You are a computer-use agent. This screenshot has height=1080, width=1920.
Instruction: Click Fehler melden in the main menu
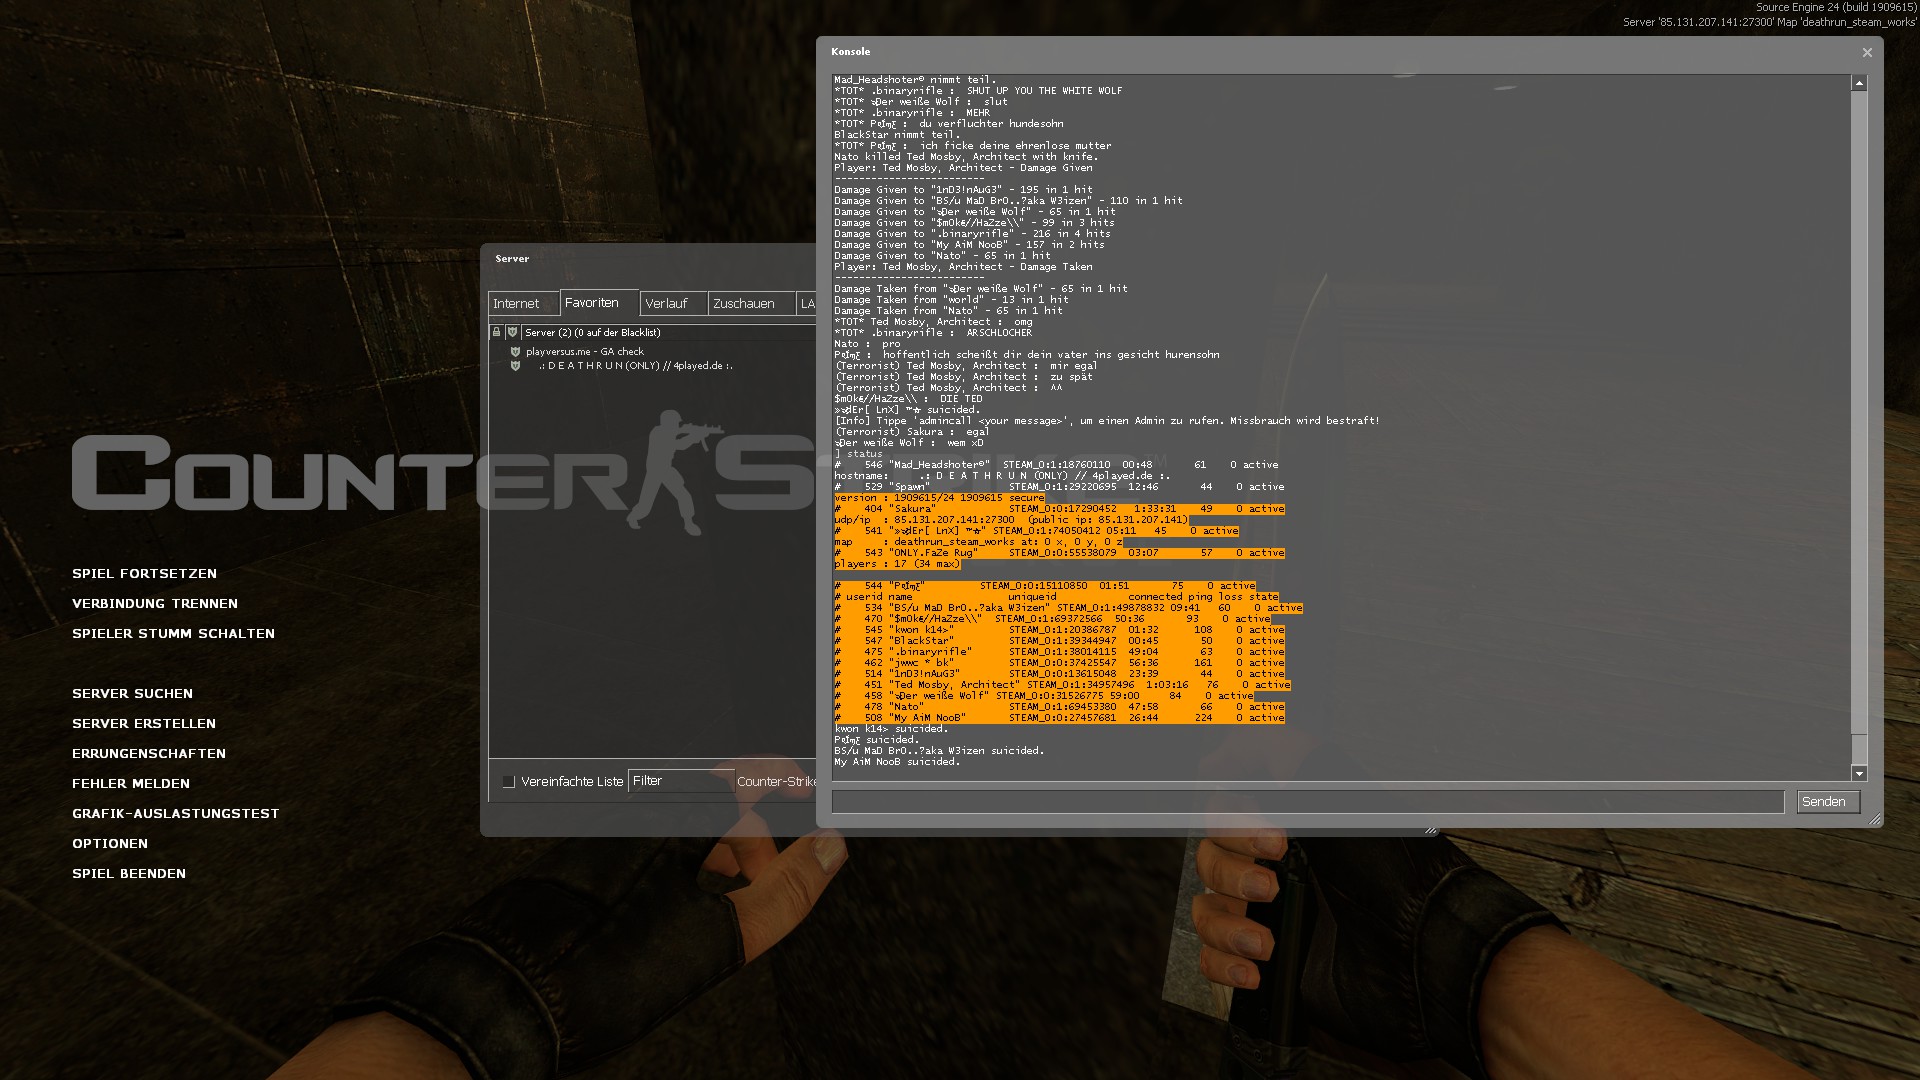click(x=131, y=784)
